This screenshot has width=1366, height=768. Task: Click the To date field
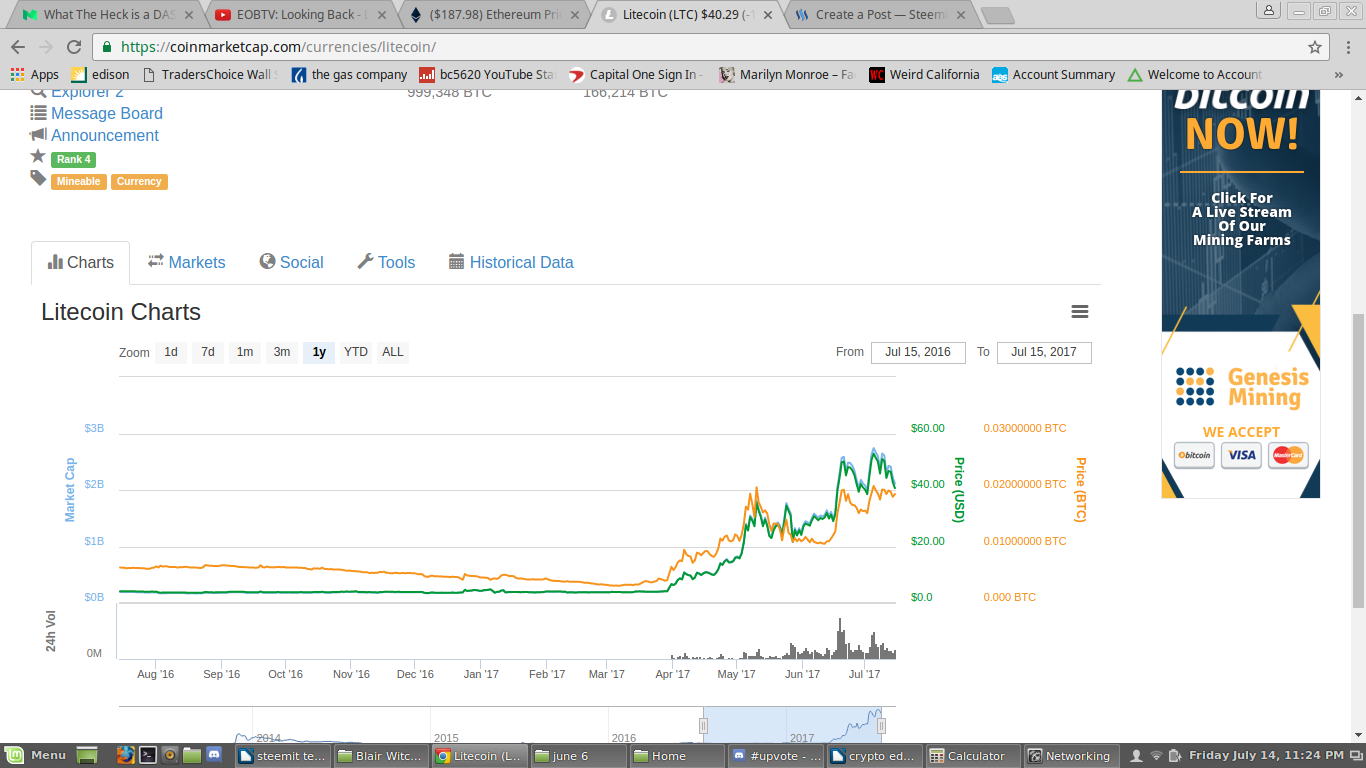(1044, 352)
